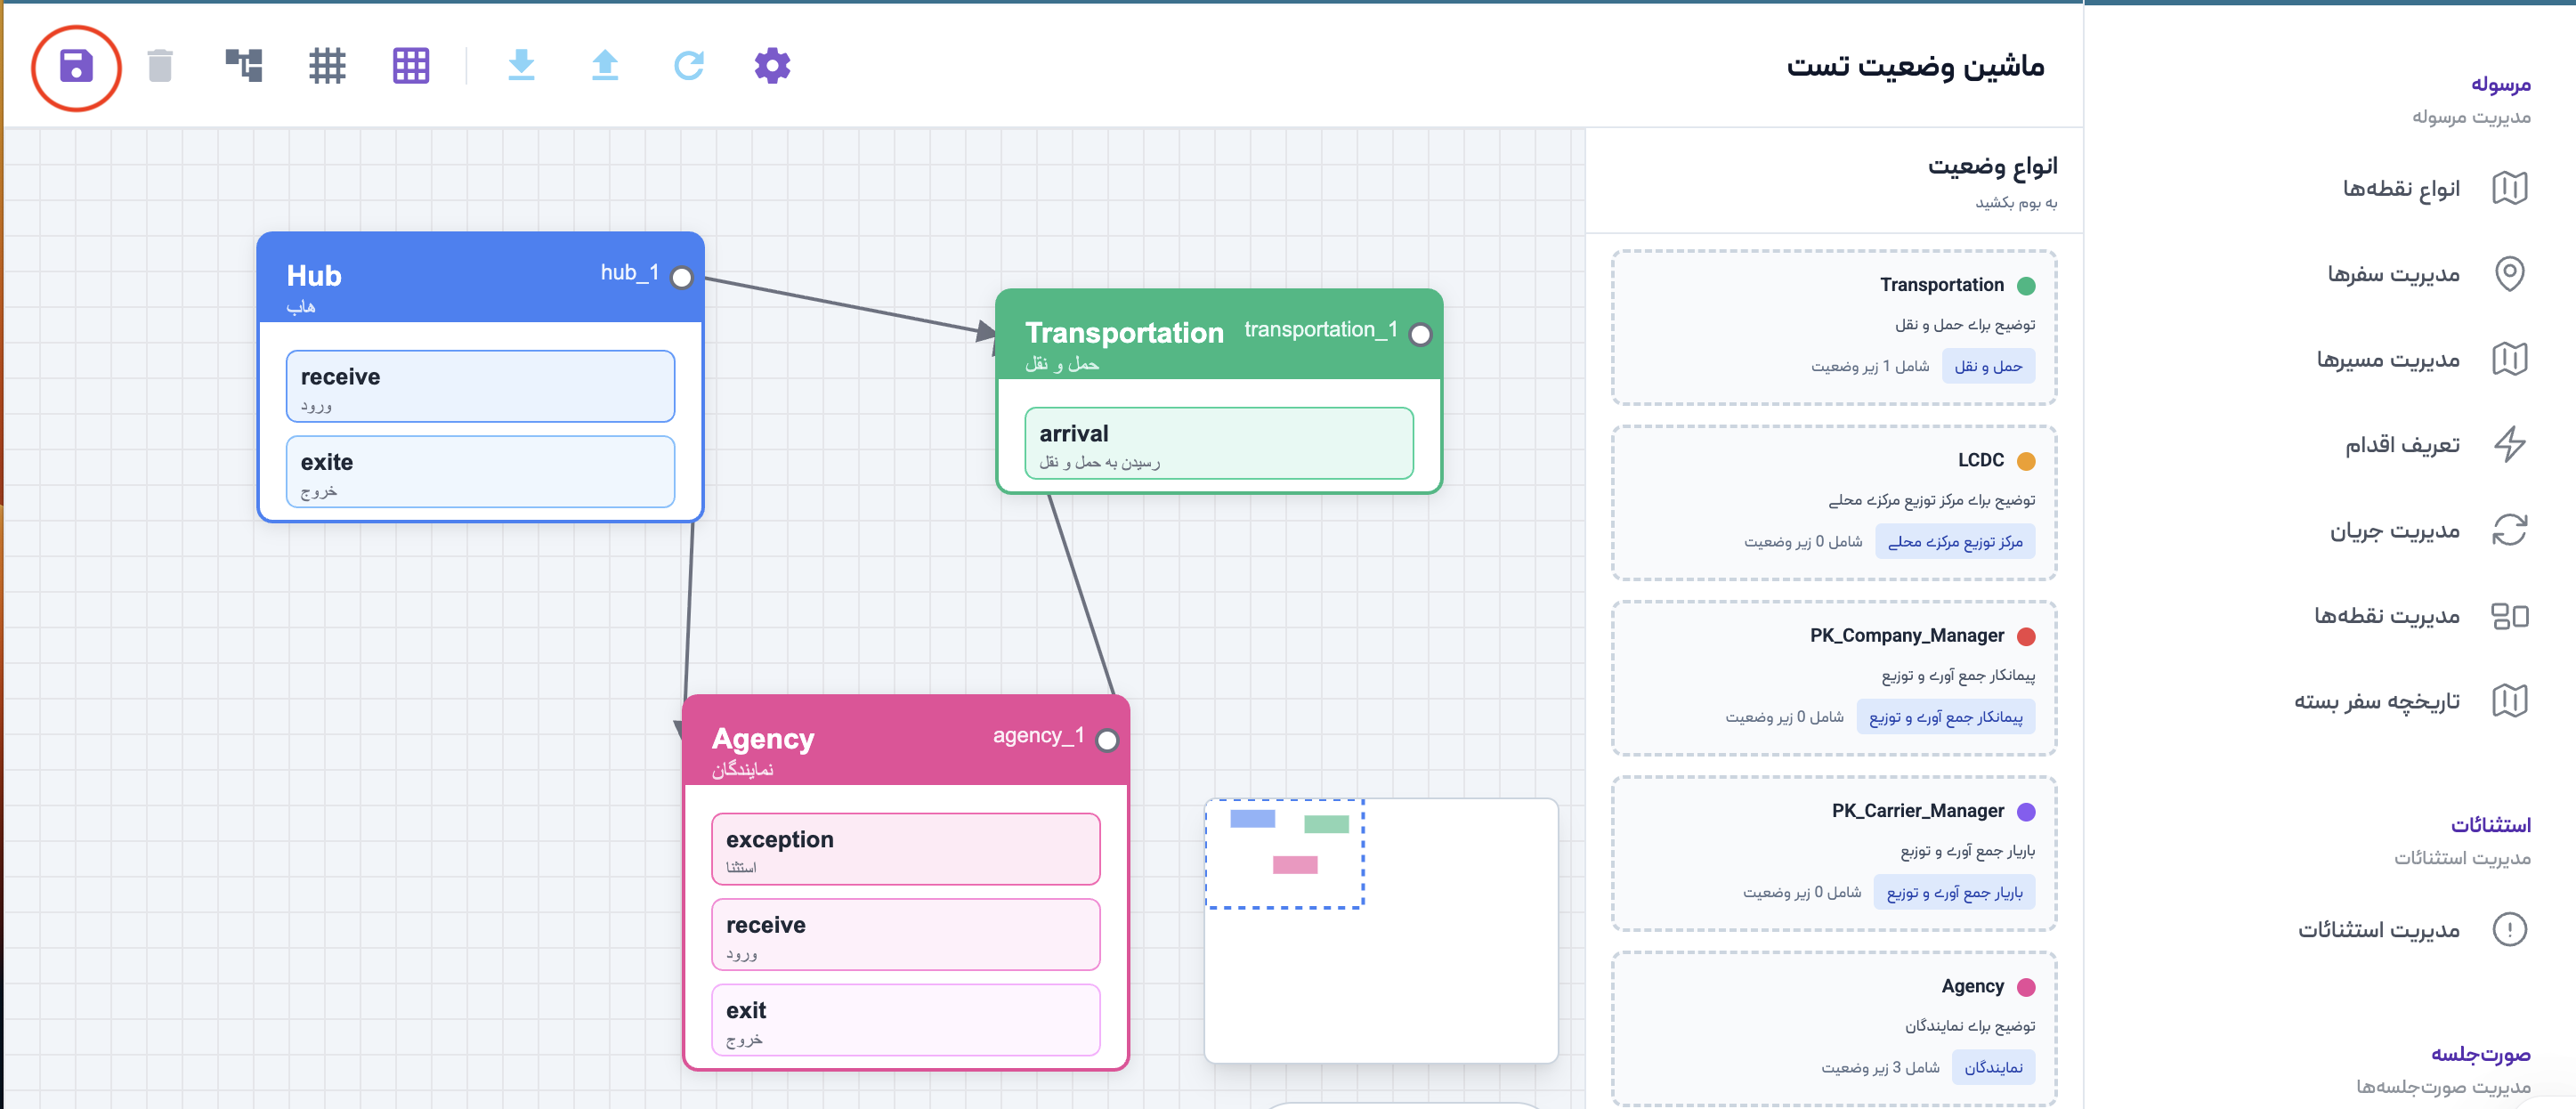2576x1109 pixels.
Task: Click the agency_1 node connector circle
Action: (x=1106, y=740)
